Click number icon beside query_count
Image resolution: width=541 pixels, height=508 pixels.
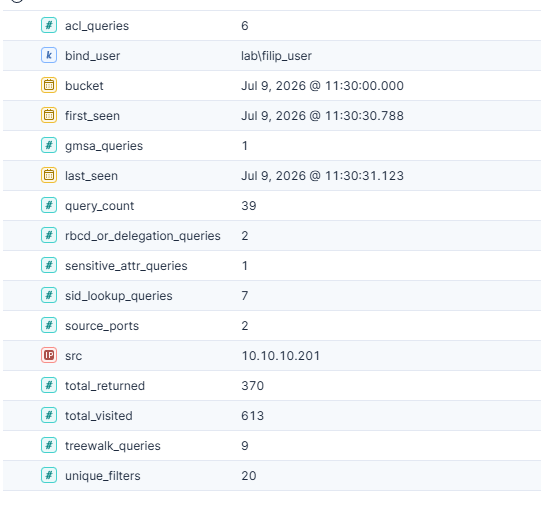coord(49,205)
